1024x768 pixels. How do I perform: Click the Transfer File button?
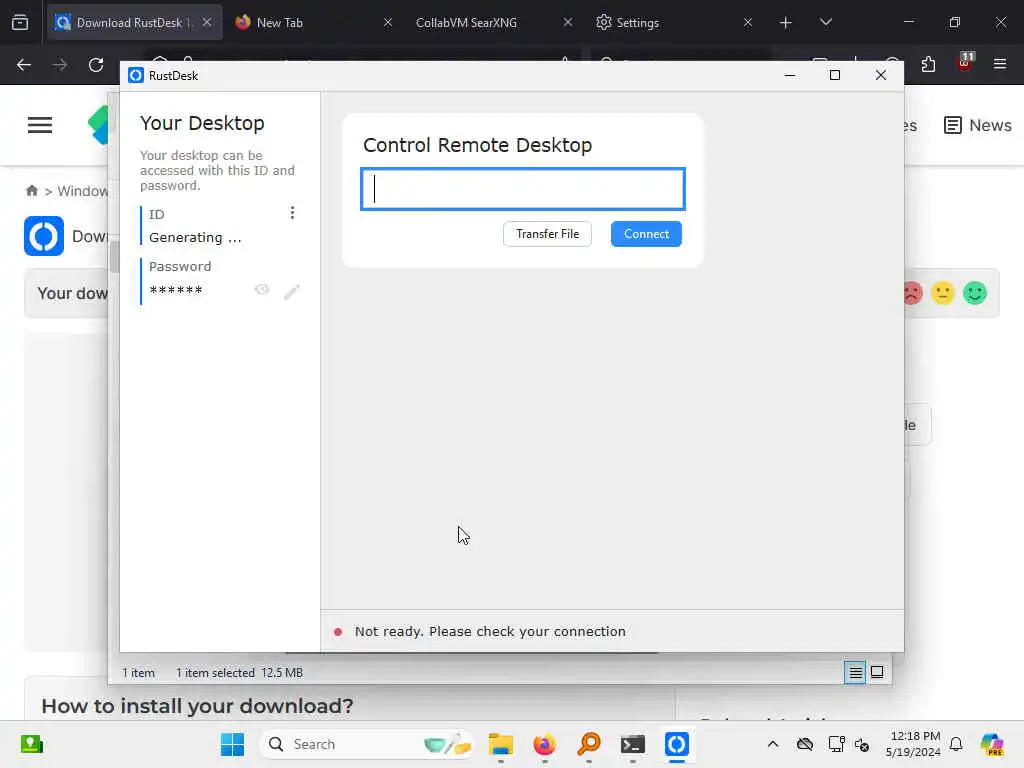(x=547, y=234)
